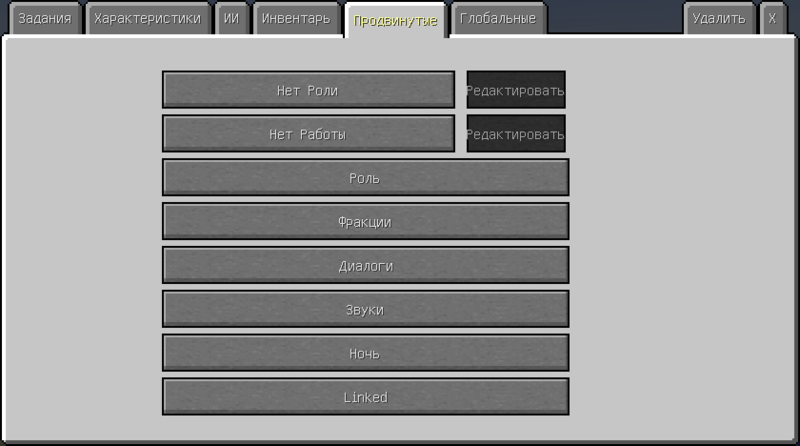Select the ИИ tab

click(231, 19)
